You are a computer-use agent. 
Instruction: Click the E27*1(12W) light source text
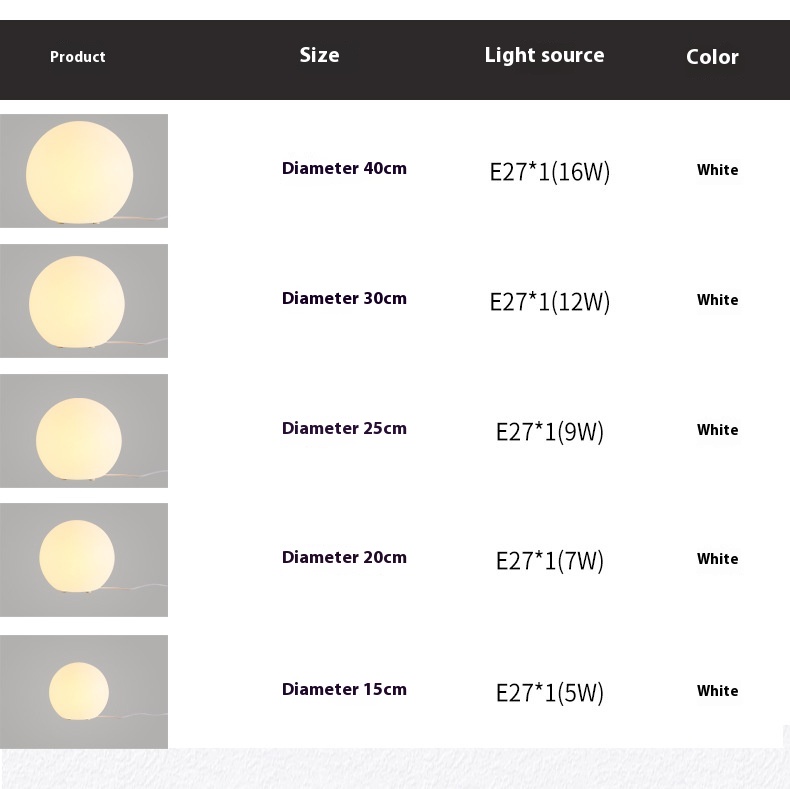(549, 302)
